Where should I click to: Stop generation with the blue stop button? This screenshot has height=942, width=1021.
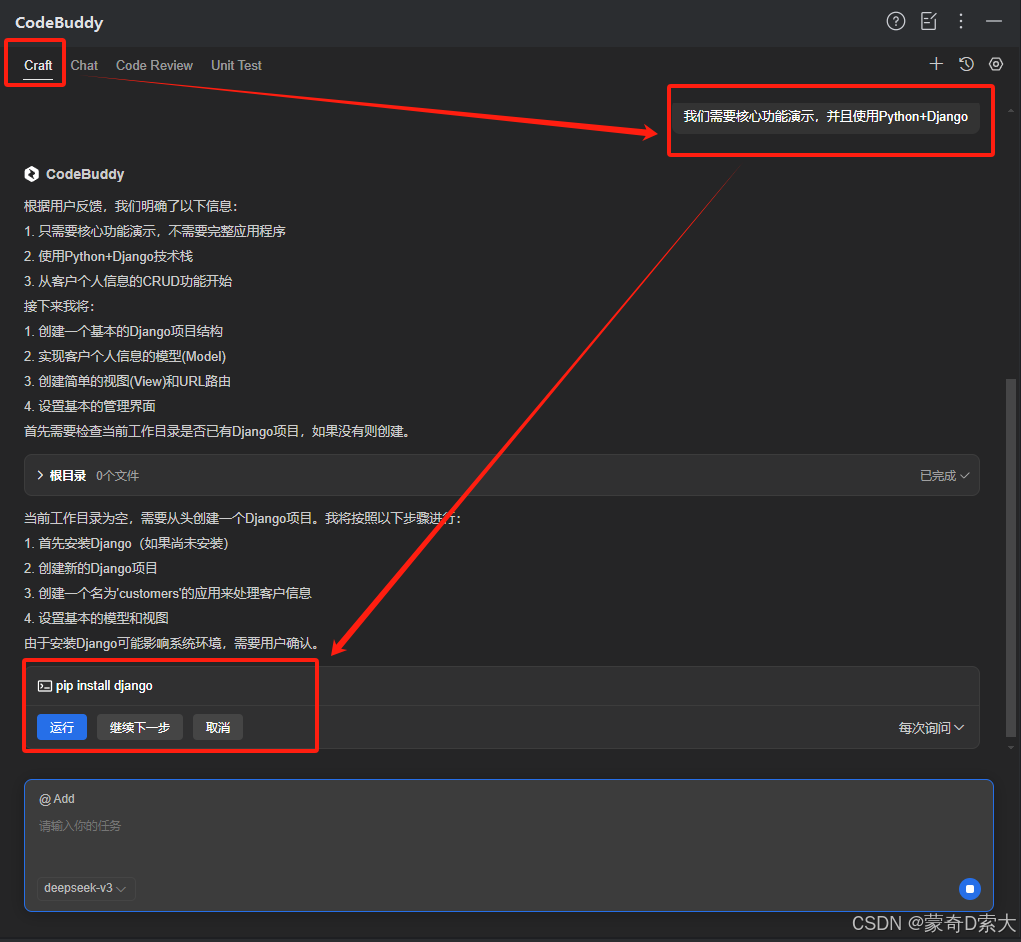tap(970, 889)
